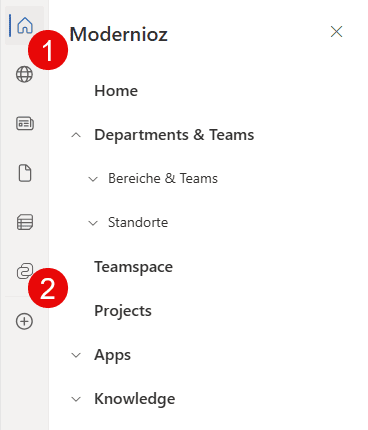Screen dimensions: 368x430
Task: Click the Knowledge menu label
Action: pyautogui.click(x=135, y=399)
